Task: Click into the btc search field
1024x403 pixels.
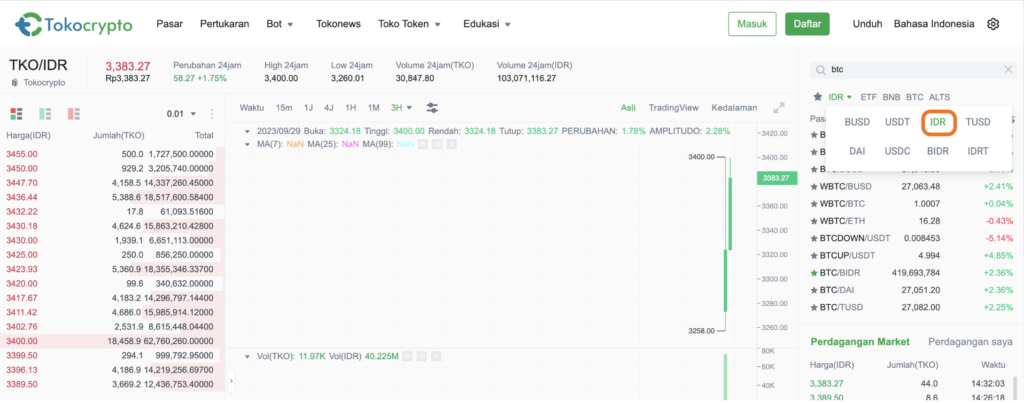Action: [913, 69]
